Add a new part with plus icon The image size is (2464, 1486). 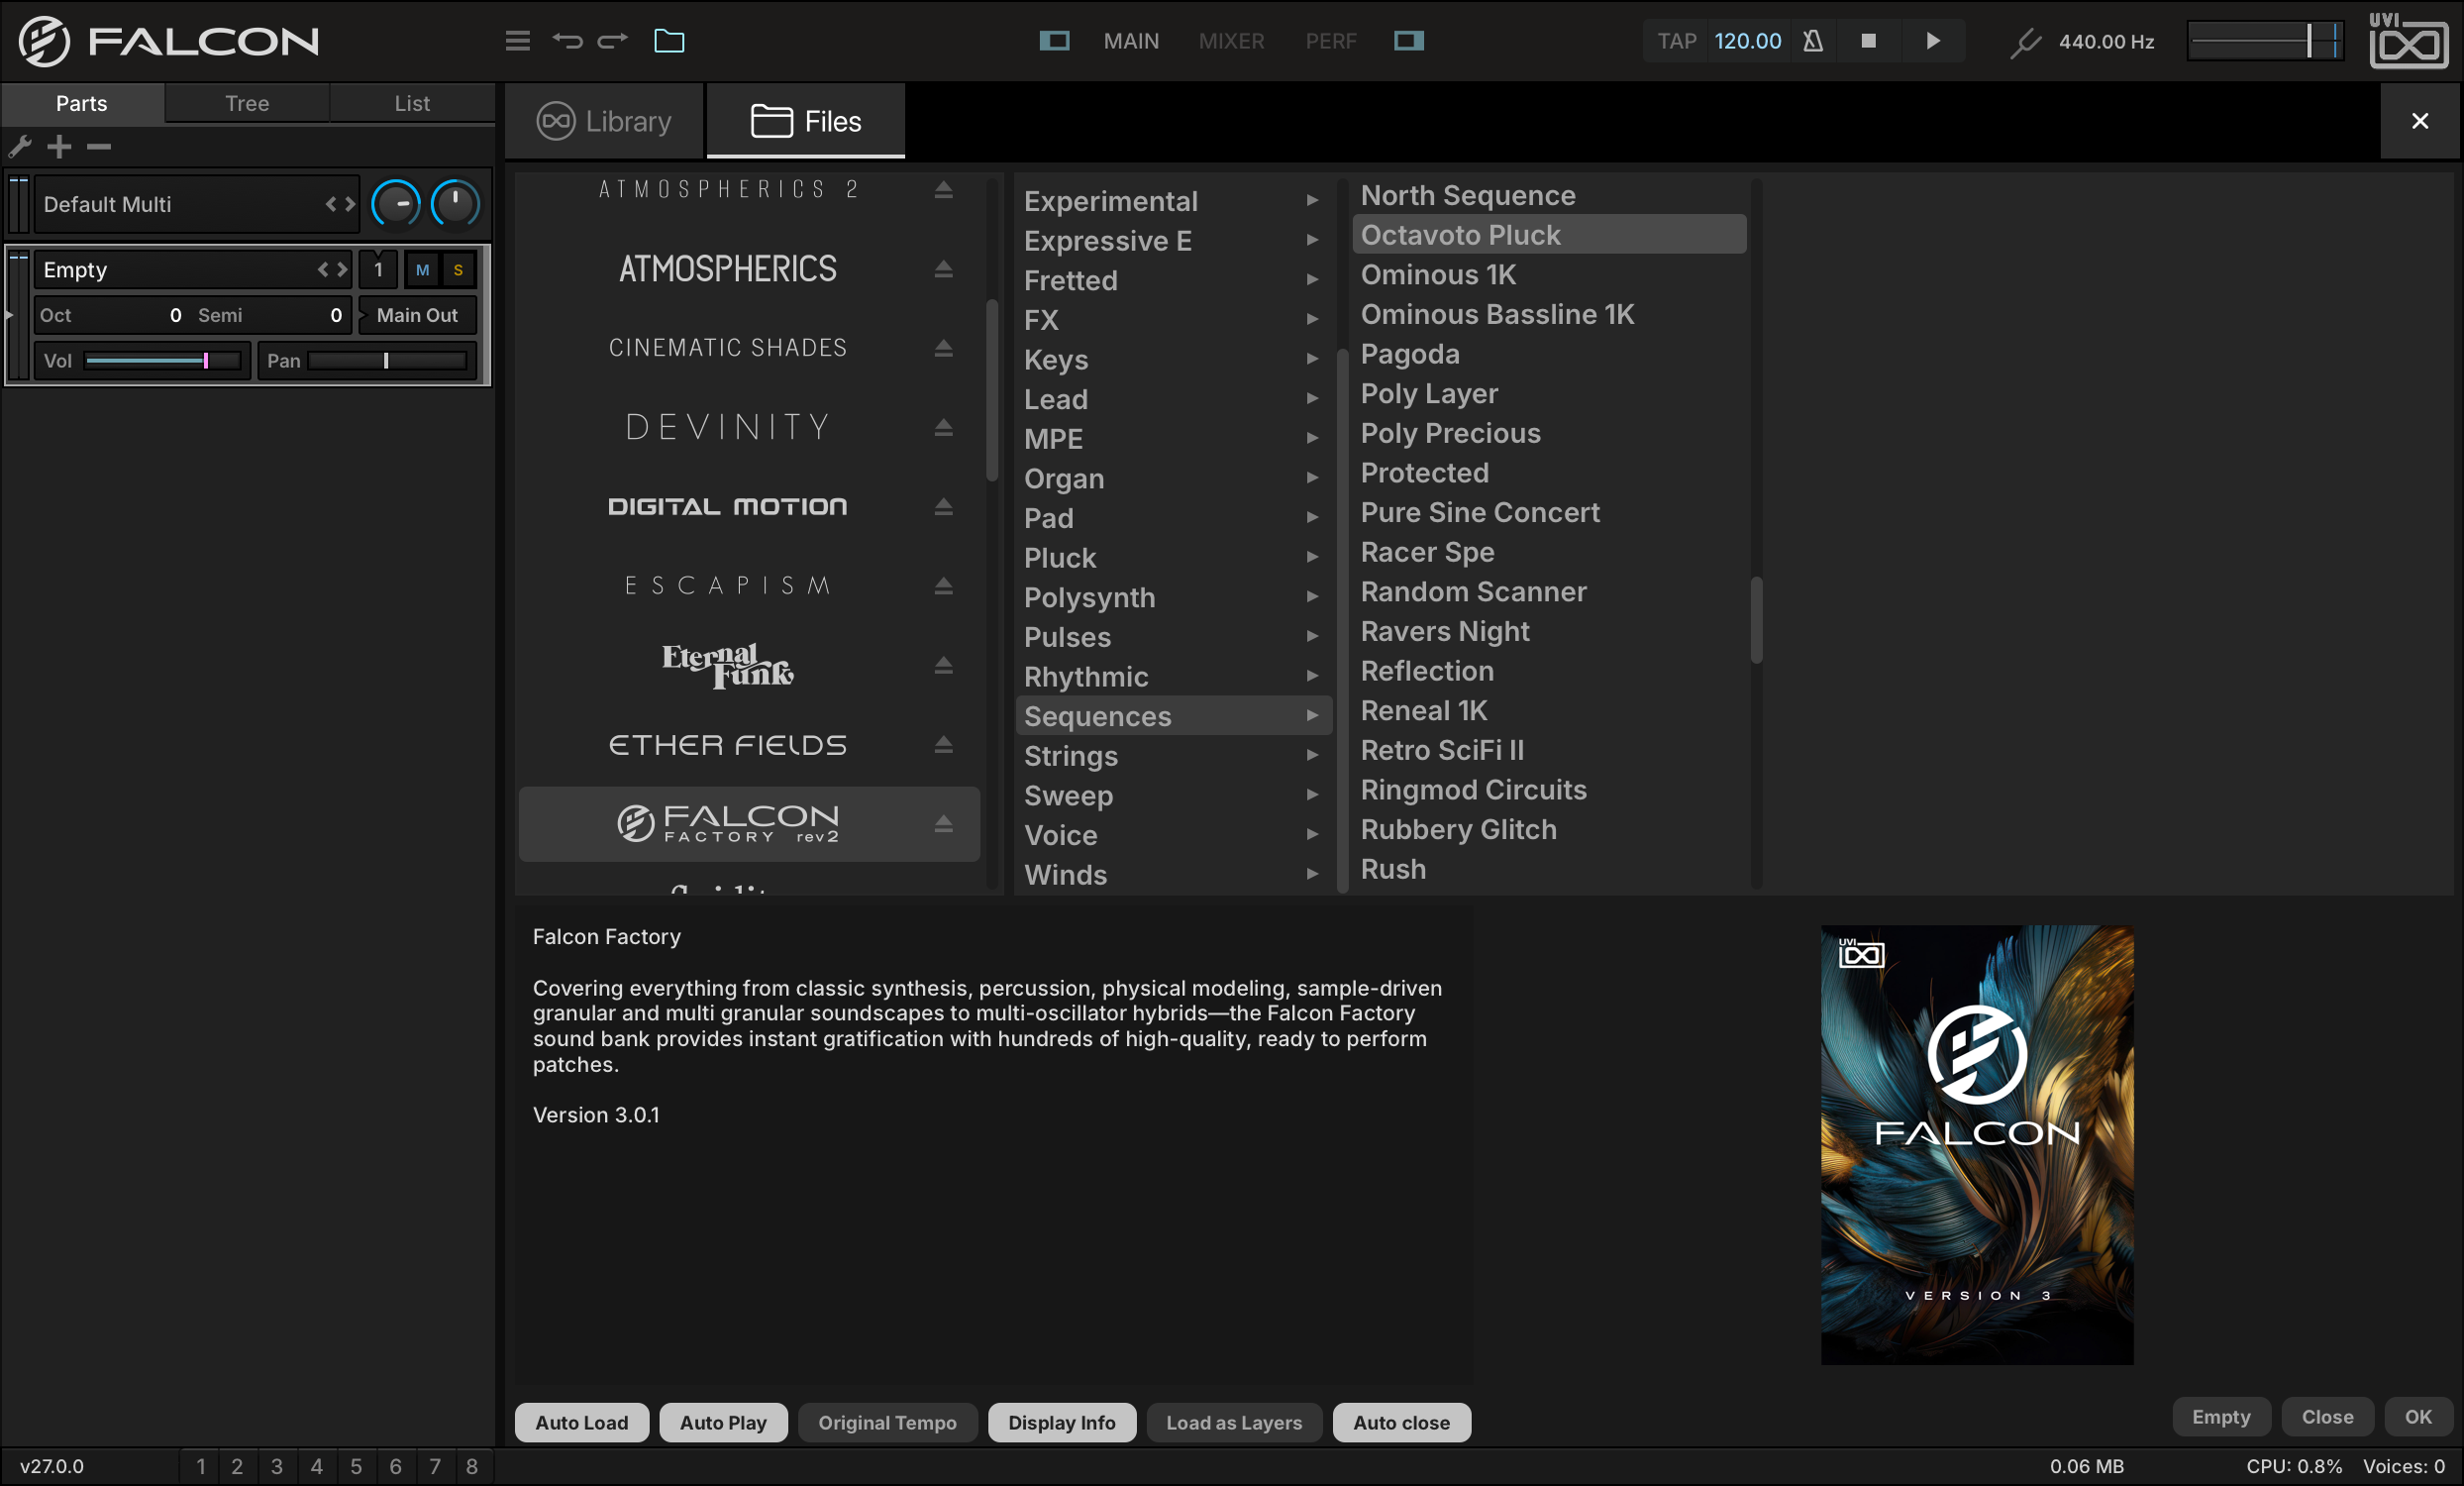59,147
